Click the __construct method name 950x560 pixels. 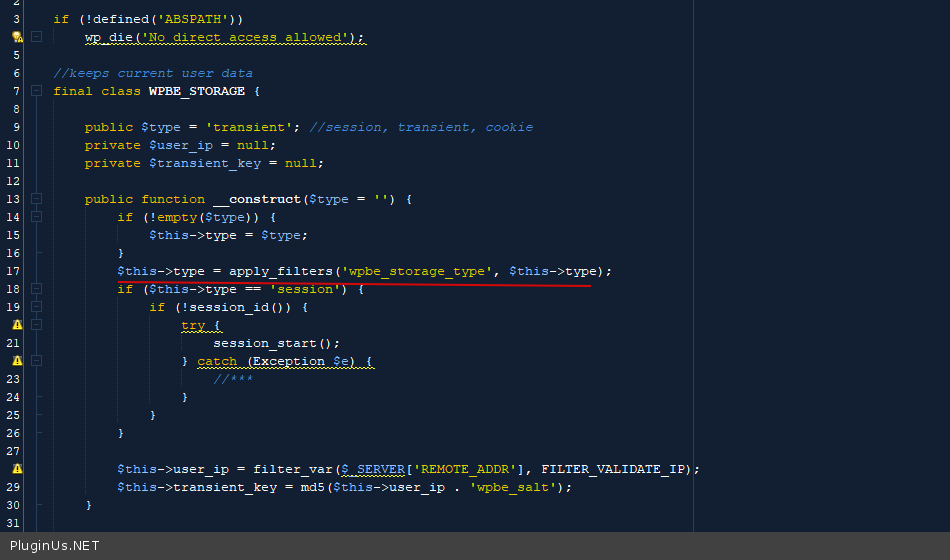(x=257, y=199)
